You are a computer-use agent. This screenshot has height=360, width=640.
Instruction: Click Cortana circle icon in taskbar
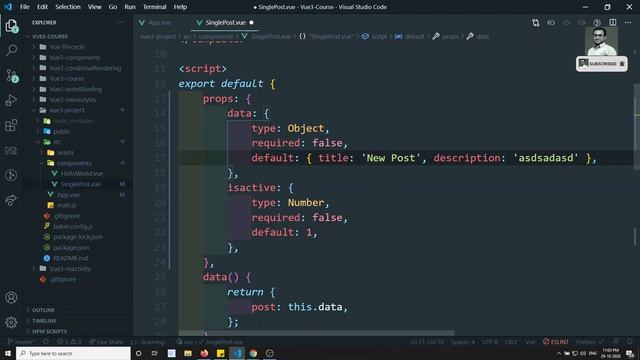[138, 353]
